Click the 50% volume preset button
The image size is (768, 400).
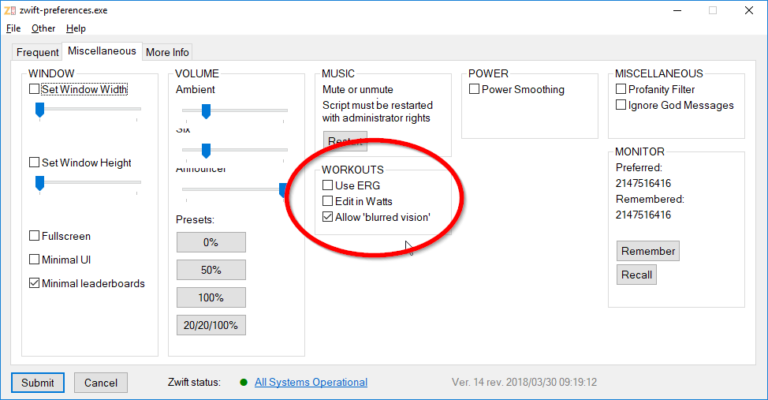point(211,270)
